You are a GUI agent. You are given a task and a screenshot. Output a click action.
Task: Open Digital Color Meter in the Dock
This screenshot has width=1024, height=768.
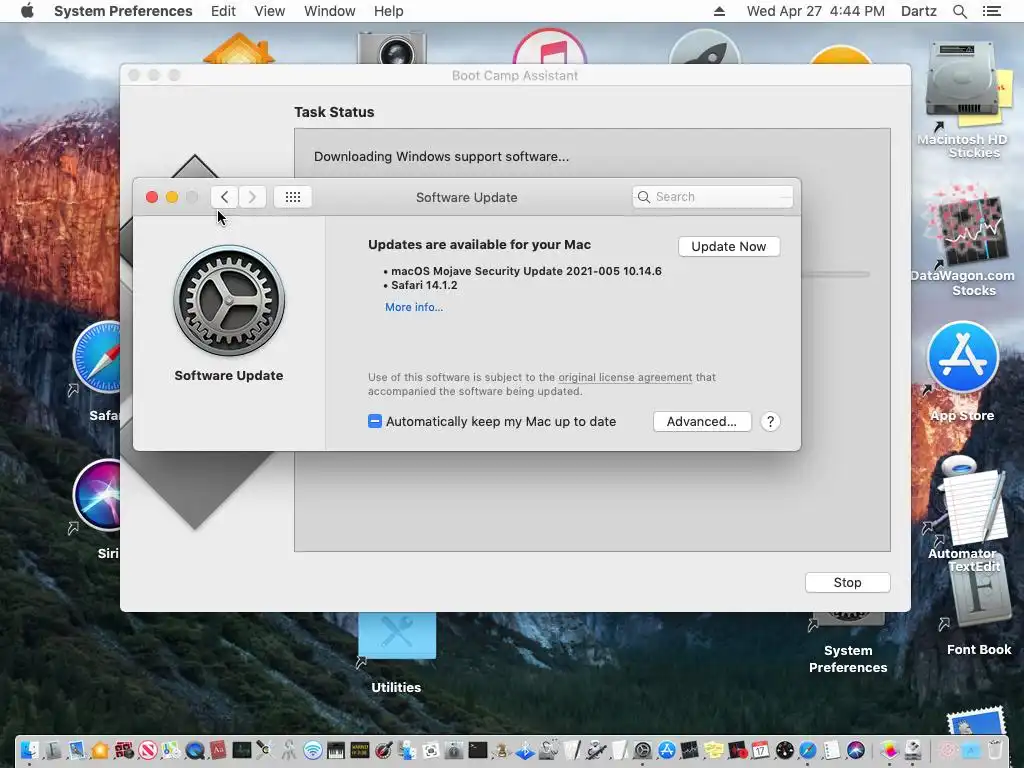pos(383,750)
